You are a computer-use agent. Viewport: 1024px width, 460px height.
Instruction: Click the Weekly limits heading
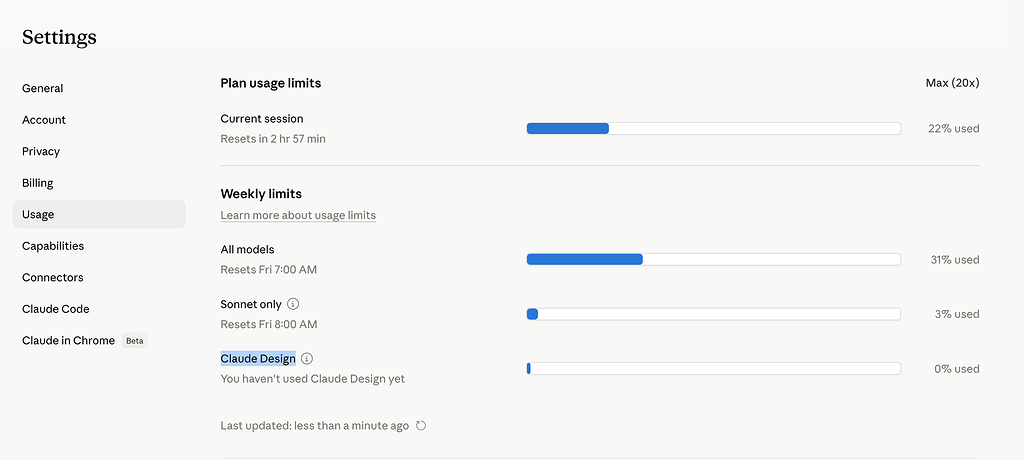[261, 193]
